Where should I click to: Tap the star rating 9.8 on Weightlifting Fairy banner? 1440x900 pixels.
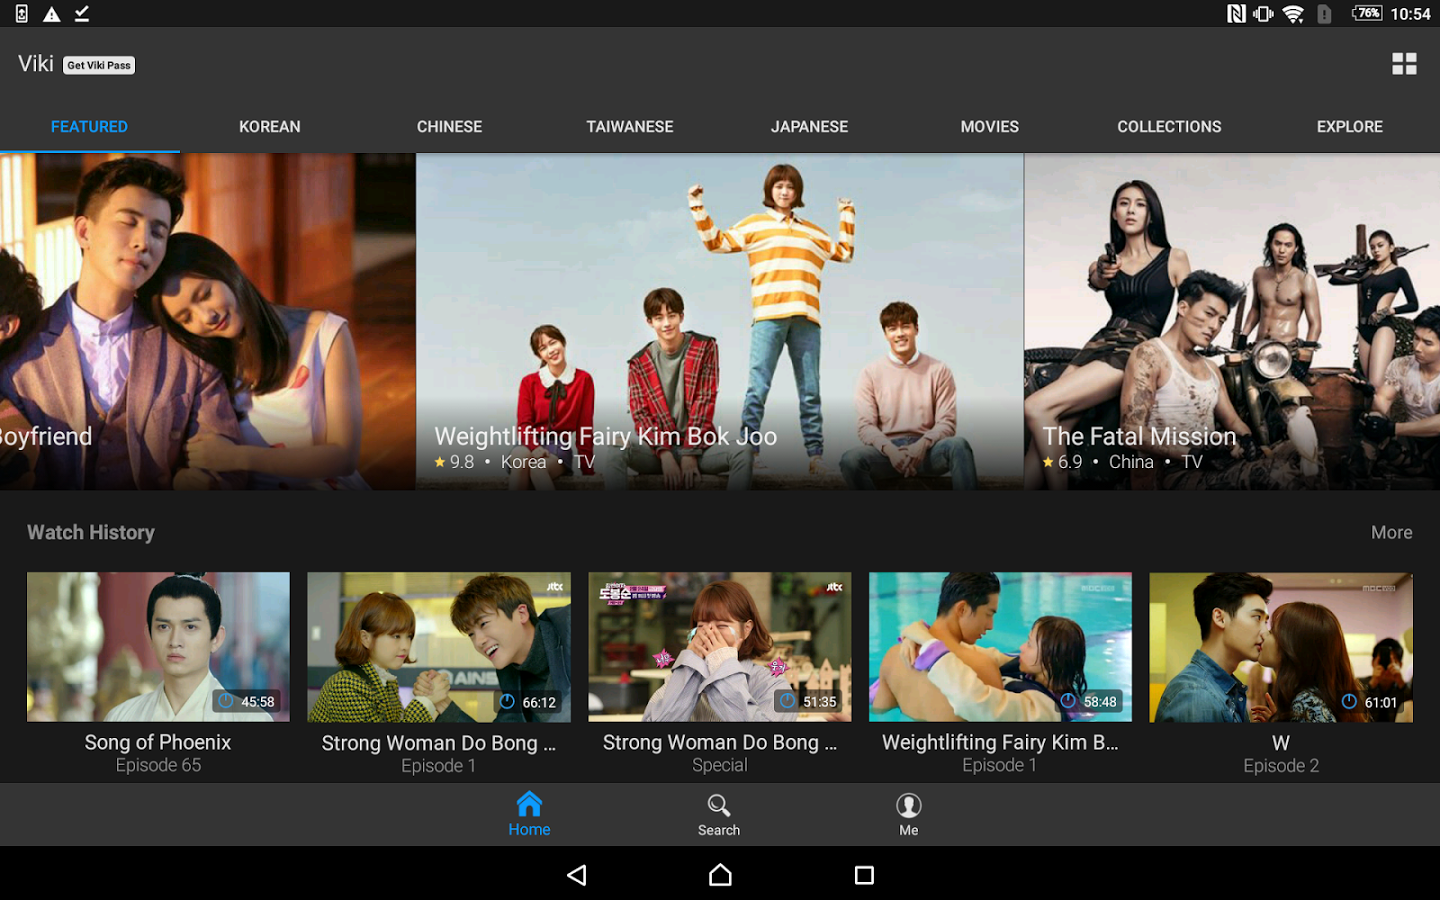(454, 462)
